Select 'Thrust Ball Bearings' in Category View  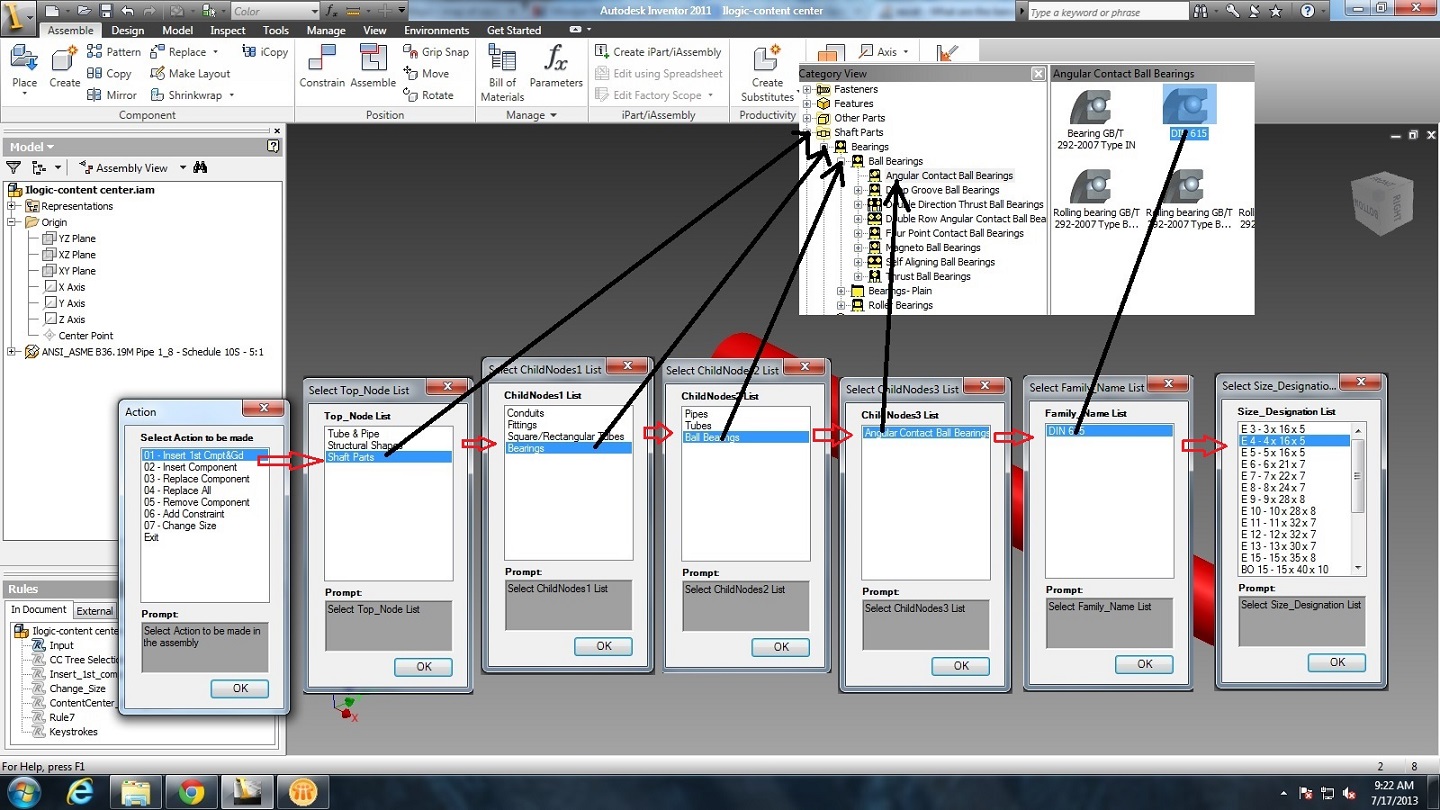[x=928, y=276]
